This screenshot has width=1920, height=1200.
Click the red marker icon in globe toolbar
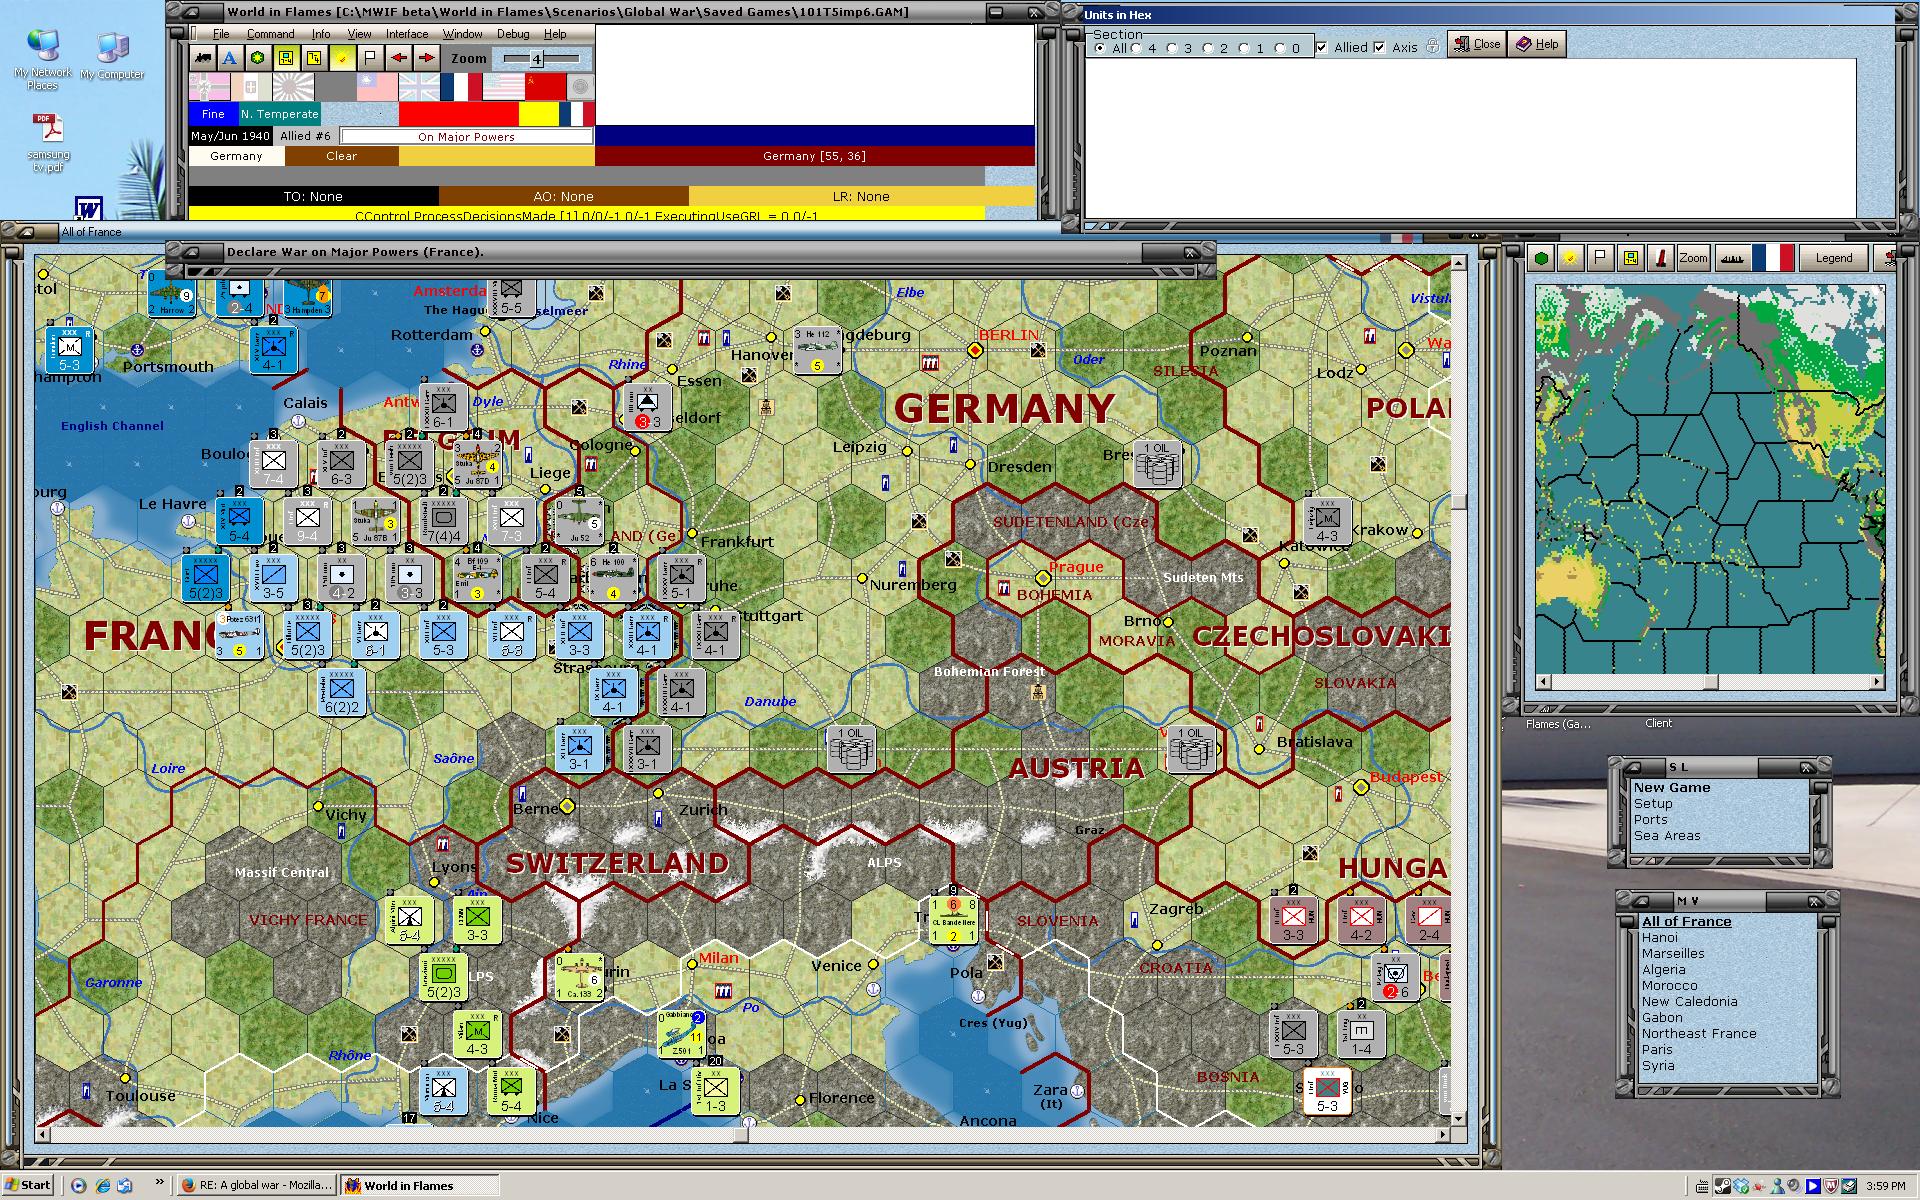click(1660, 258)
